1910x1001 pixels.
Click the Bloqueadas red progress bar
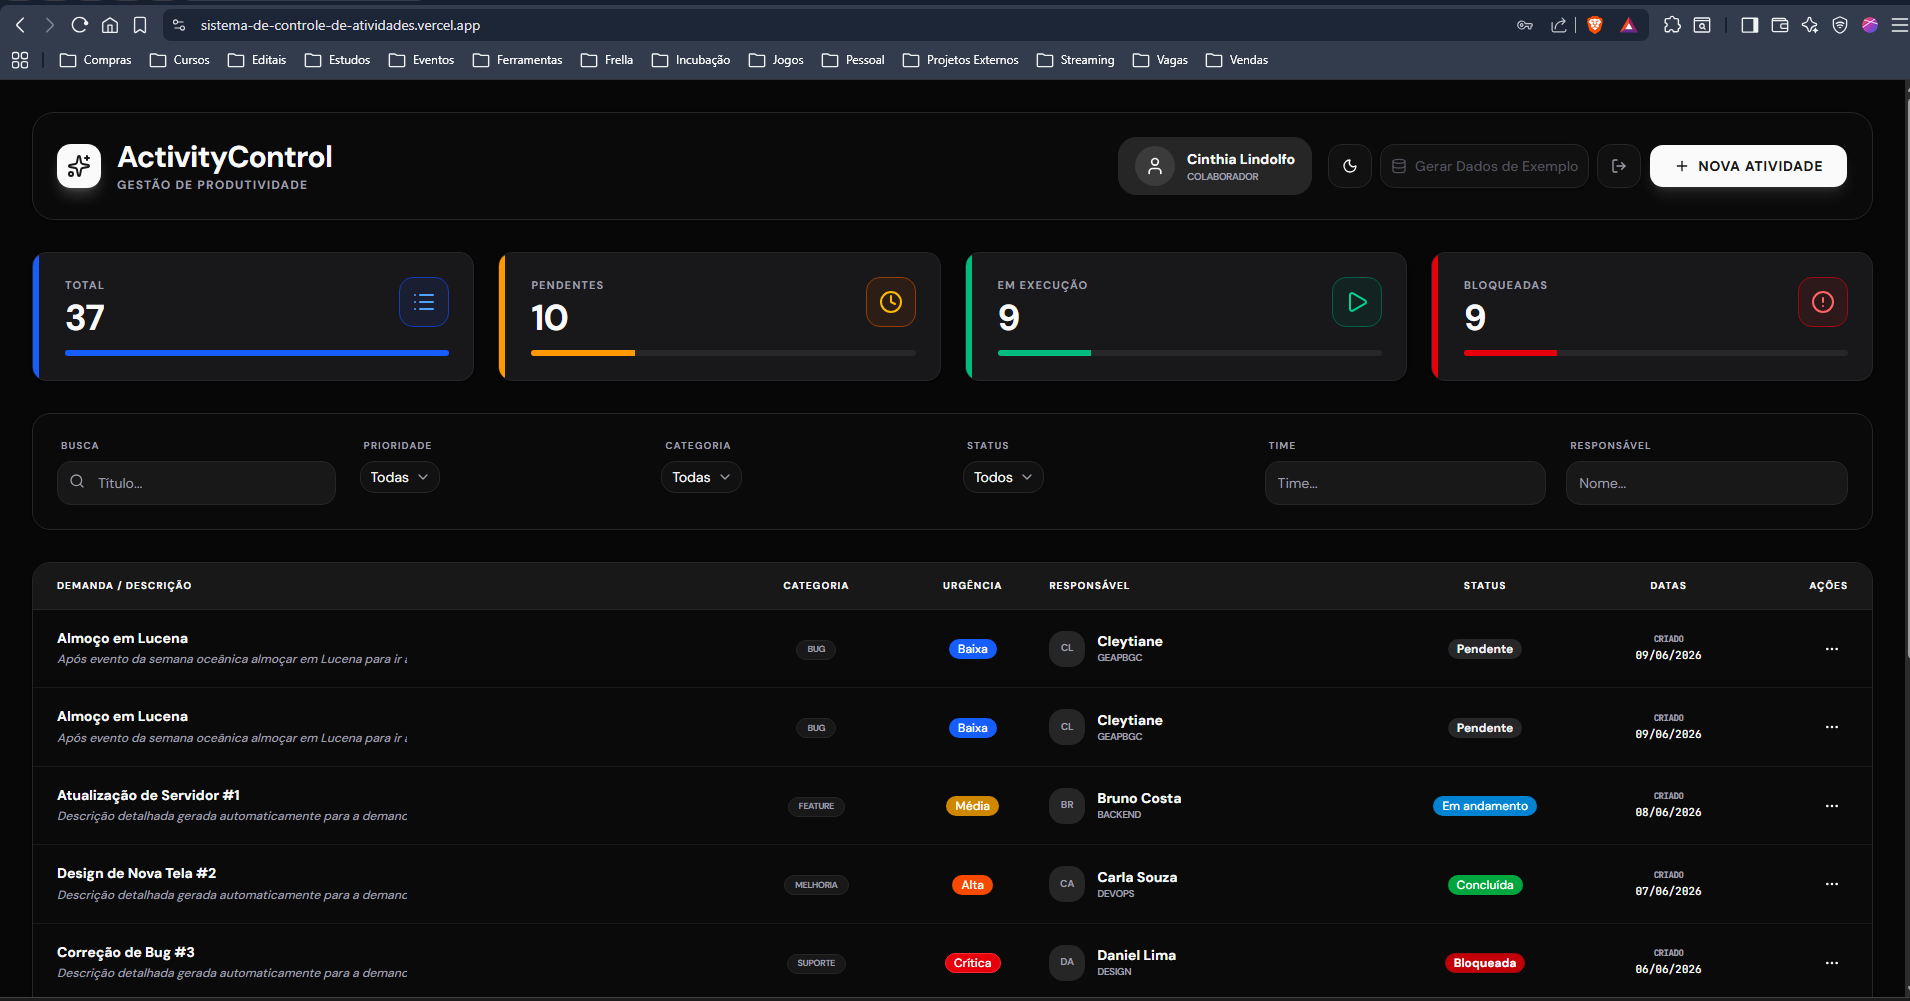(x=1510, y=353)
